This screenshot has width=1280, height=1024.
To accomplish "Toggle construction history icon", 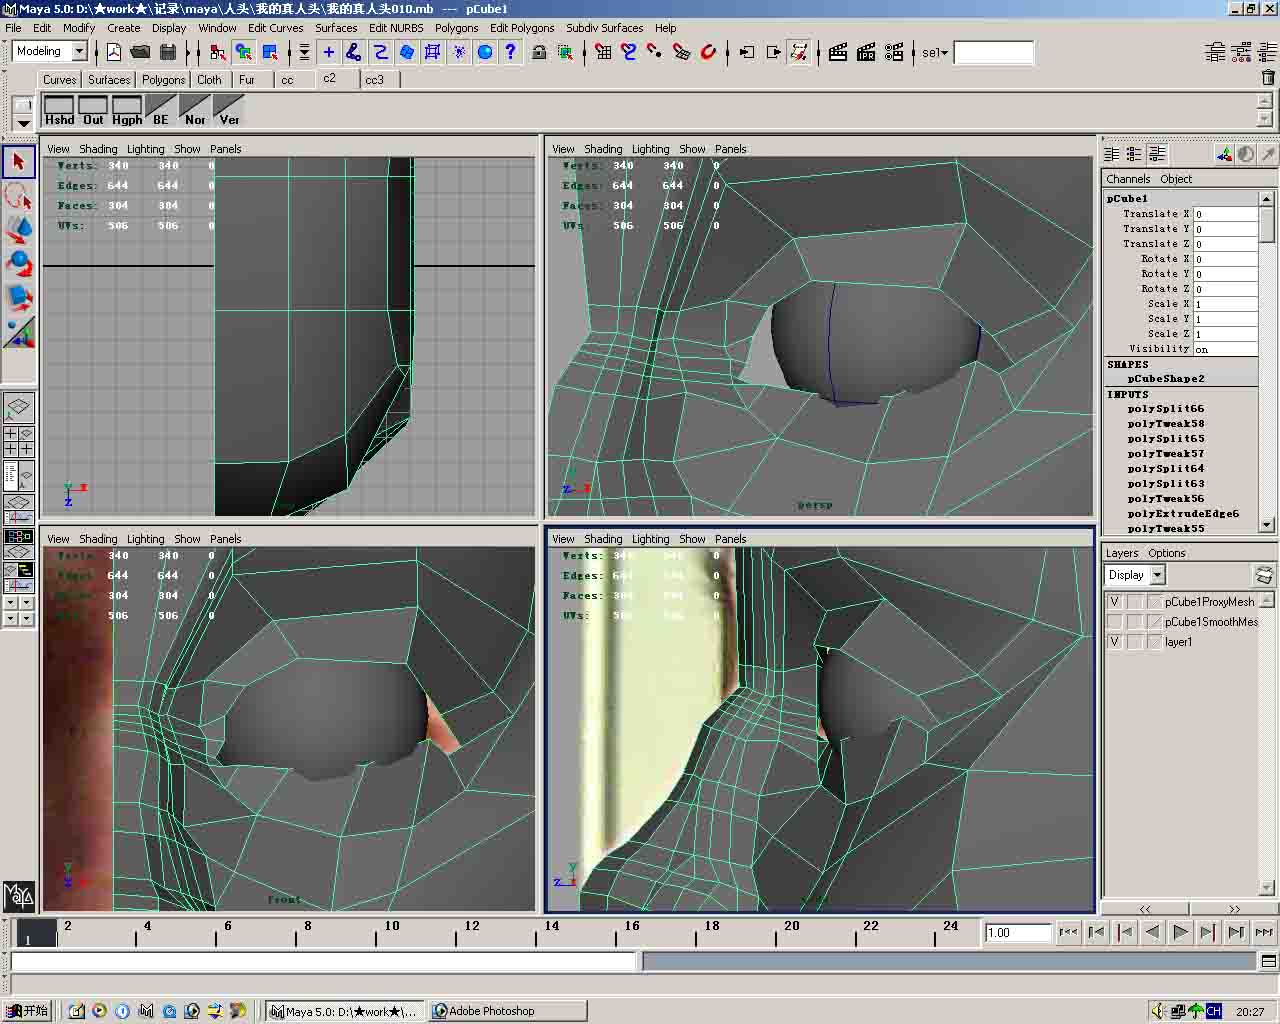I will 799,52.
